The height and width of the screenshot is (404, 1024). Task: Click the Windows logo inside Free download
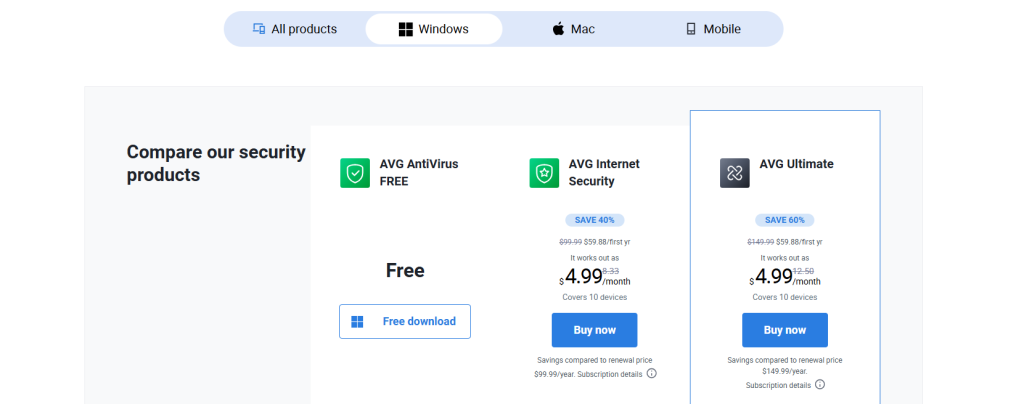(x=357, y=322)
